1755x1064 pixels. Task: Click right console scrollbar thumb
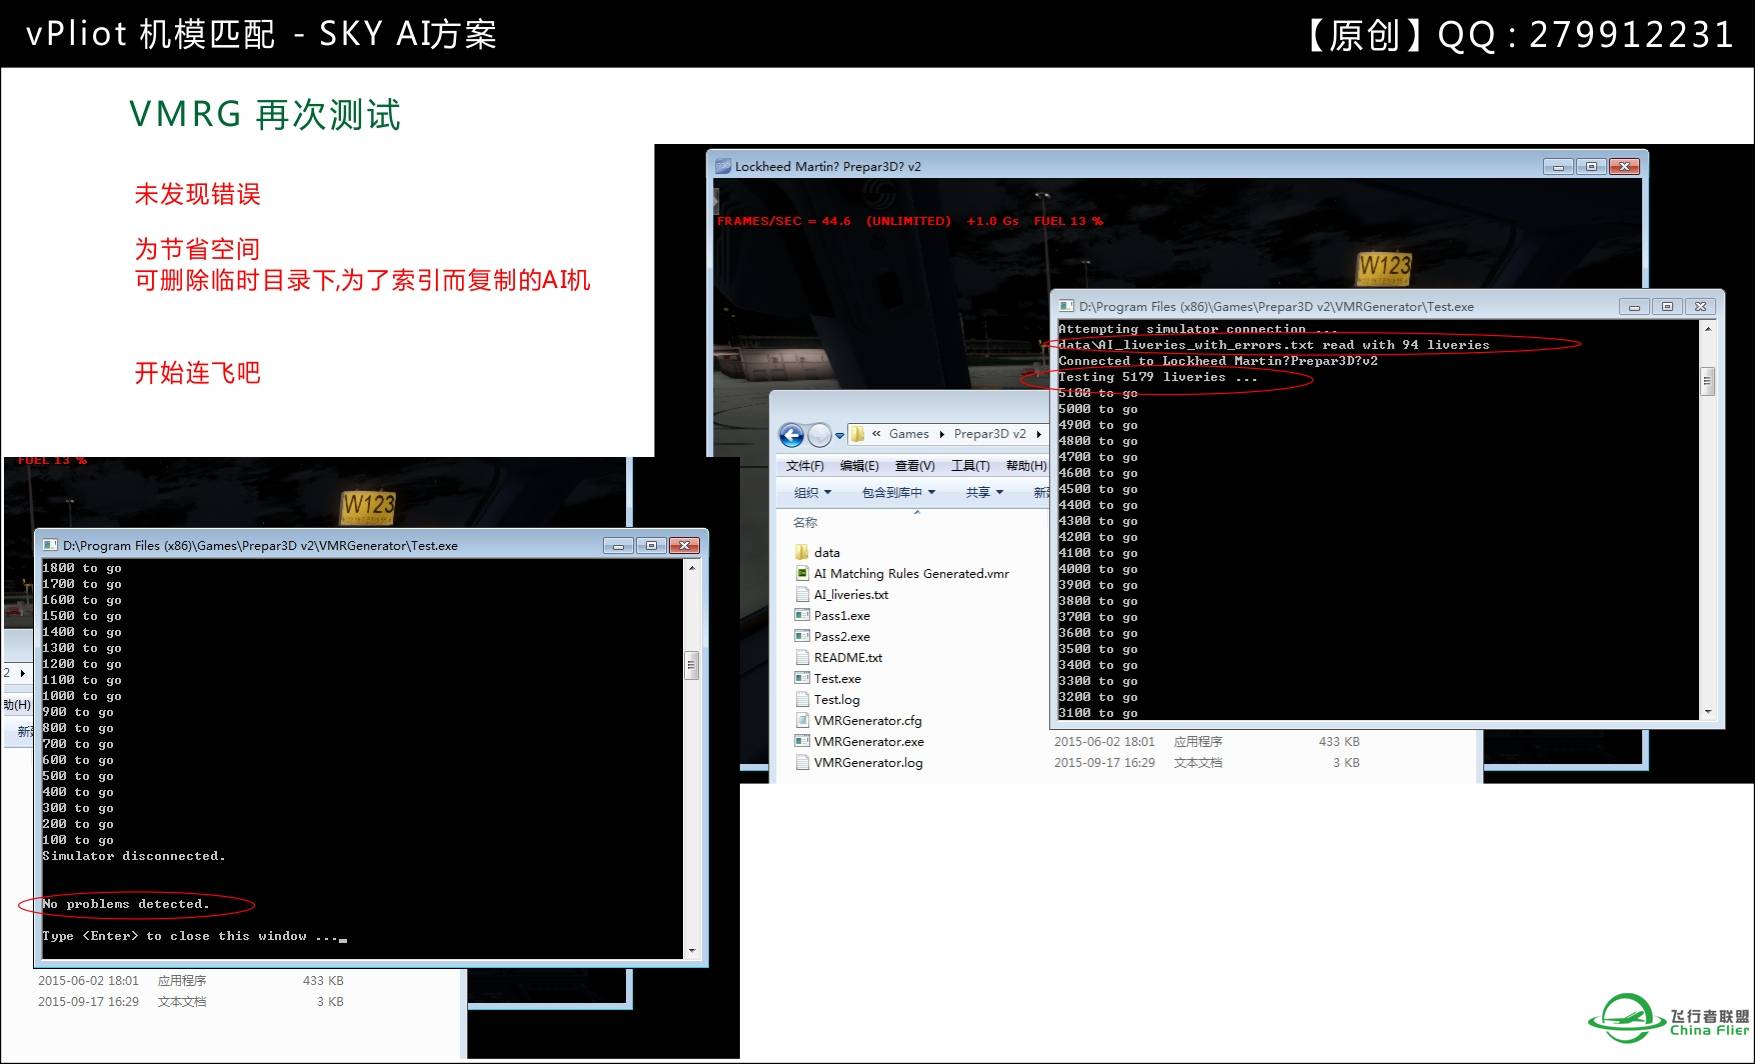click(1708, 381)
